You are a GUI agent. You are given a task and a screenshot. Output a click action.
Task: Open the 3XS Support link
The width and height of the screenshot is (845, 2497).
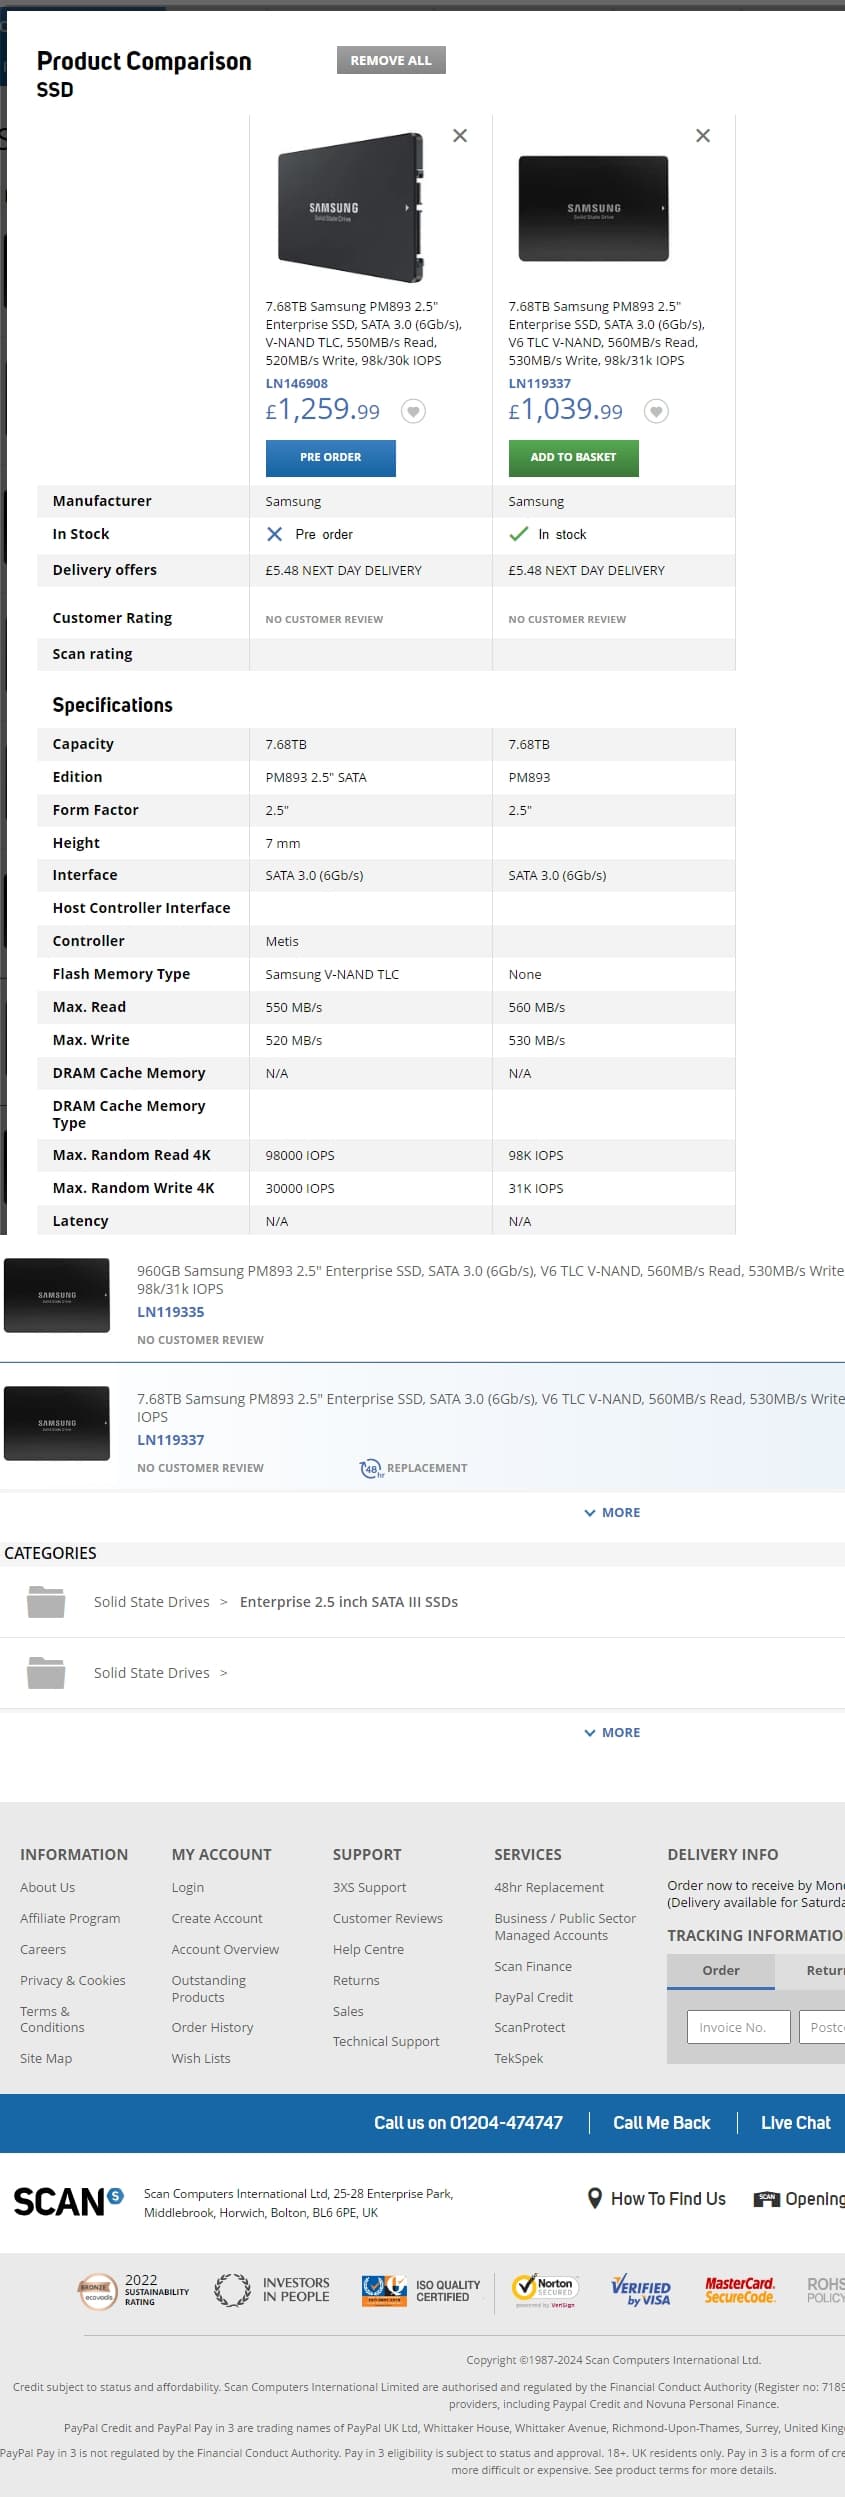(370, 1887)
